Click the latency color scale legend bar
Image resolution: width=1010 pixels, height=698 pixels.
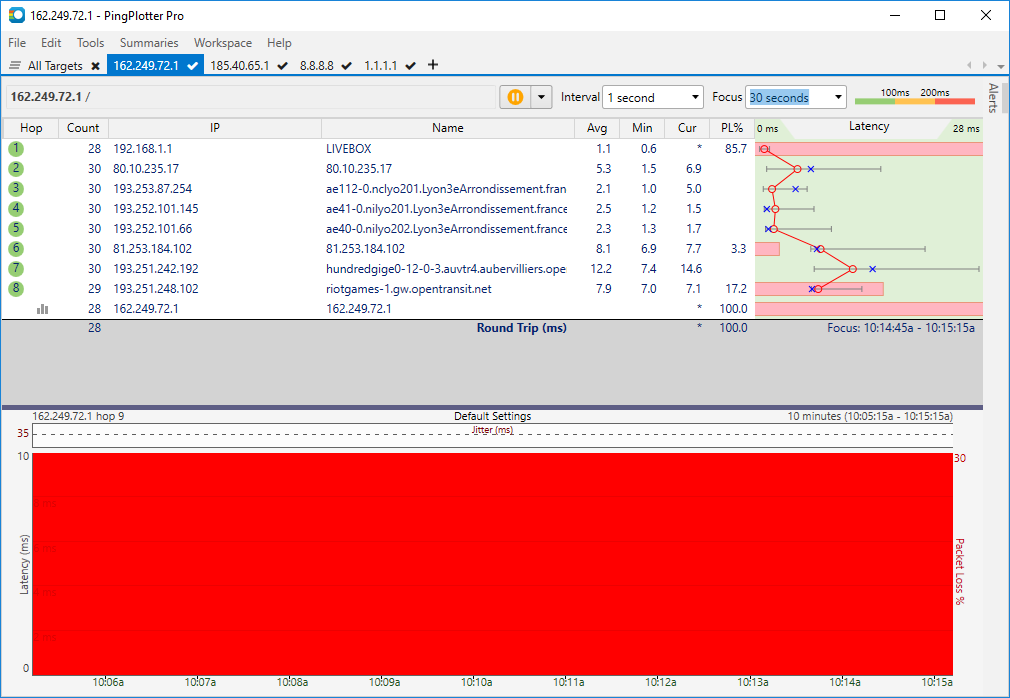pyautogui.click(x=914, y=100)
